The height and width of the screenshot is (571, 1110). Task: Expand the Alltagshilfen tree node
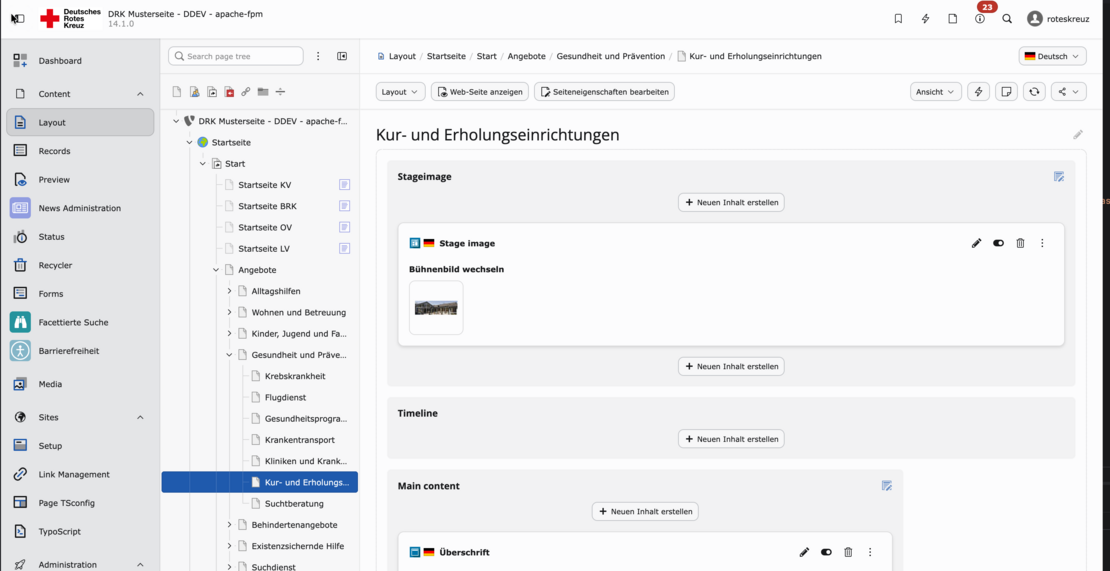point(229,291)
